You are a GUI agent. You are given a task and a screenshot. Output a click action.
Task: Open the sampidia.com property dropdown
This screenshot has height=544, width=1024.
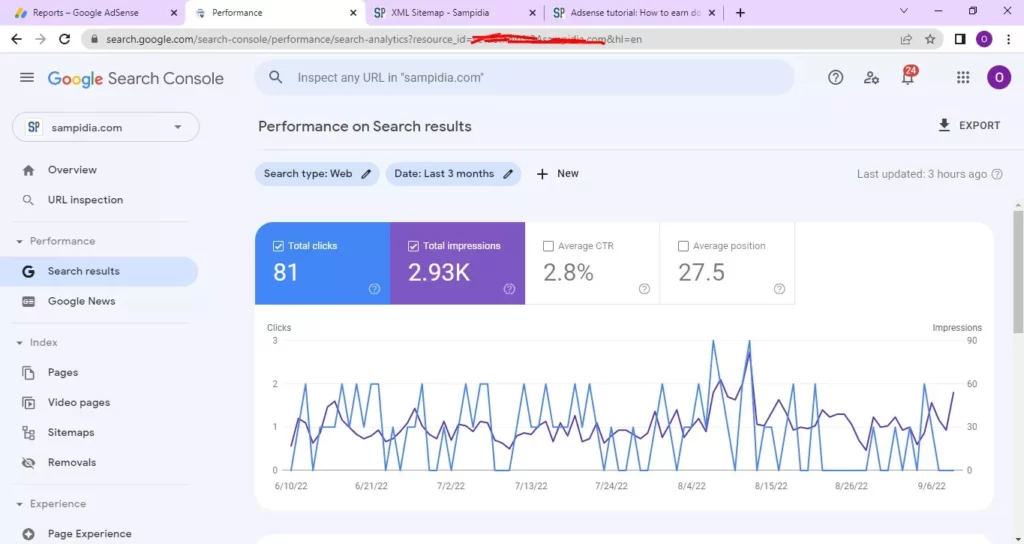click(106, 127)
